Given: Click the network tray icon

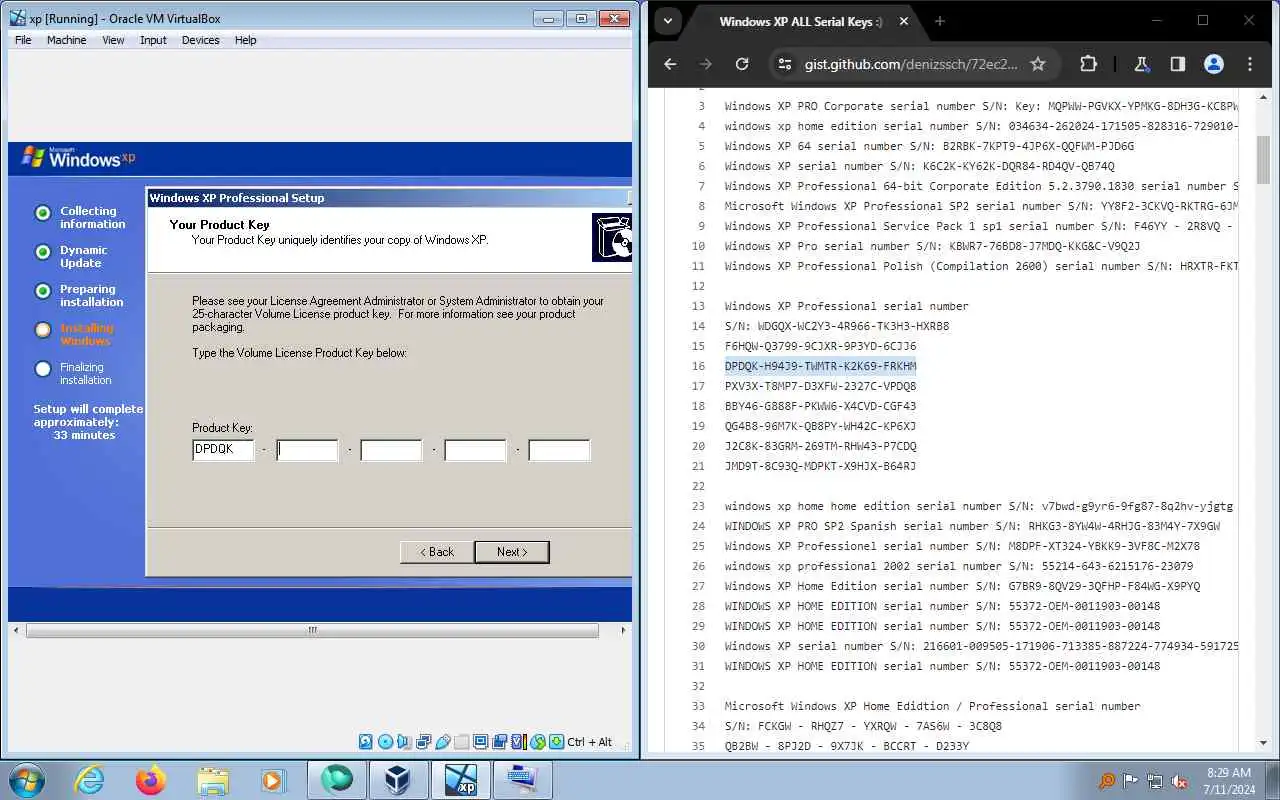Looking at the screenshot, I should coord(1155,780).
